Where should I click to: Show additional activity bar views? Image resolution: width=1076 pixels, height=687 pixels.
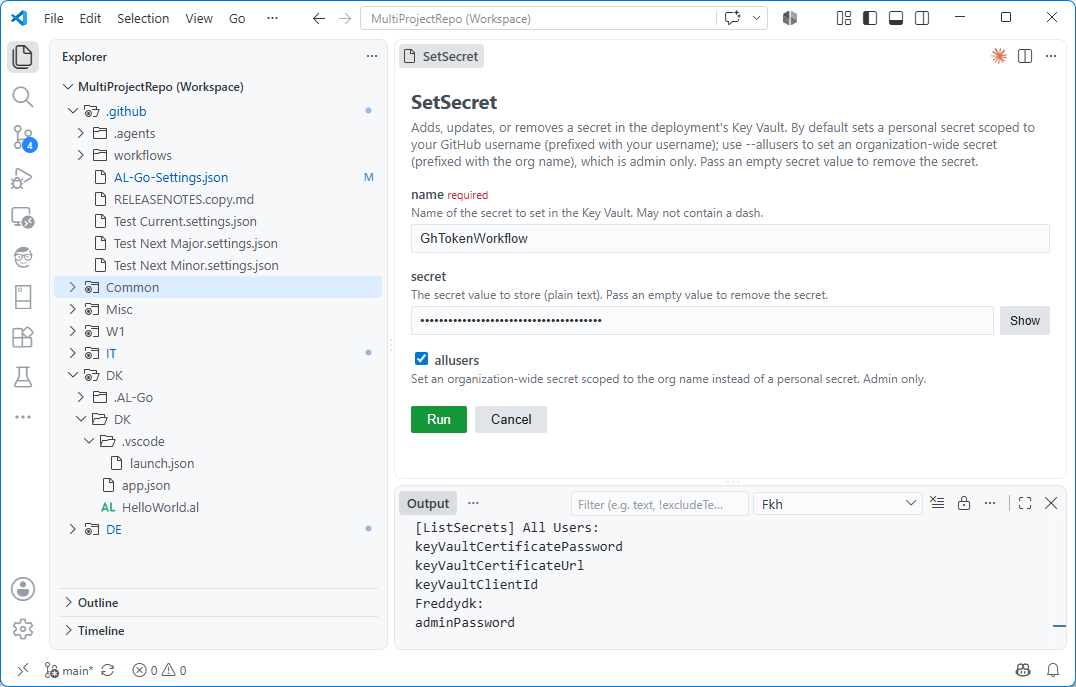[23, 417]
